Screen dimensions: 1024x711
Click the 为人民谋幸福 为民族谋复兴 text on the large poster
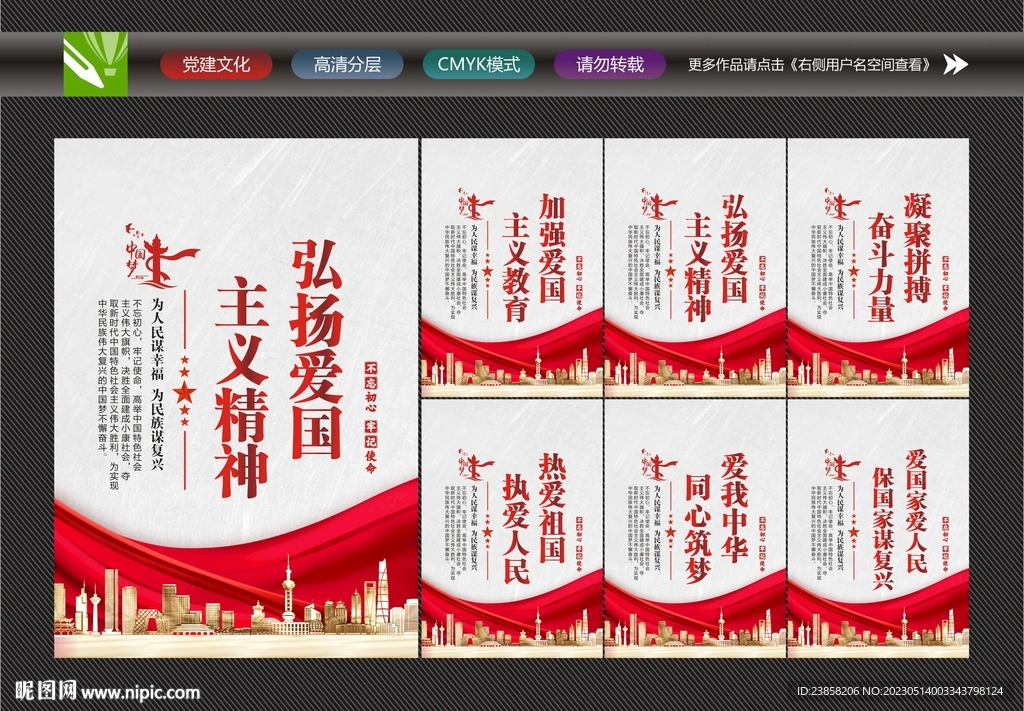[x=157, y=384]
